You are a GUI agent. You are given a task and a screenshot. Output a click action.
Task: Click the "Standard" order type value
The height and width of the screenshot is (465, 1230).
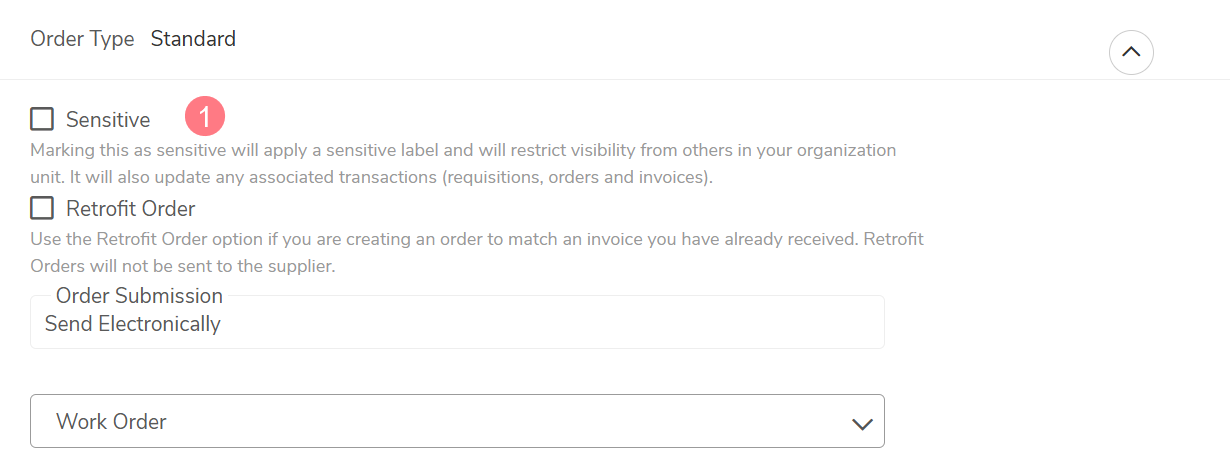(193, 39)
